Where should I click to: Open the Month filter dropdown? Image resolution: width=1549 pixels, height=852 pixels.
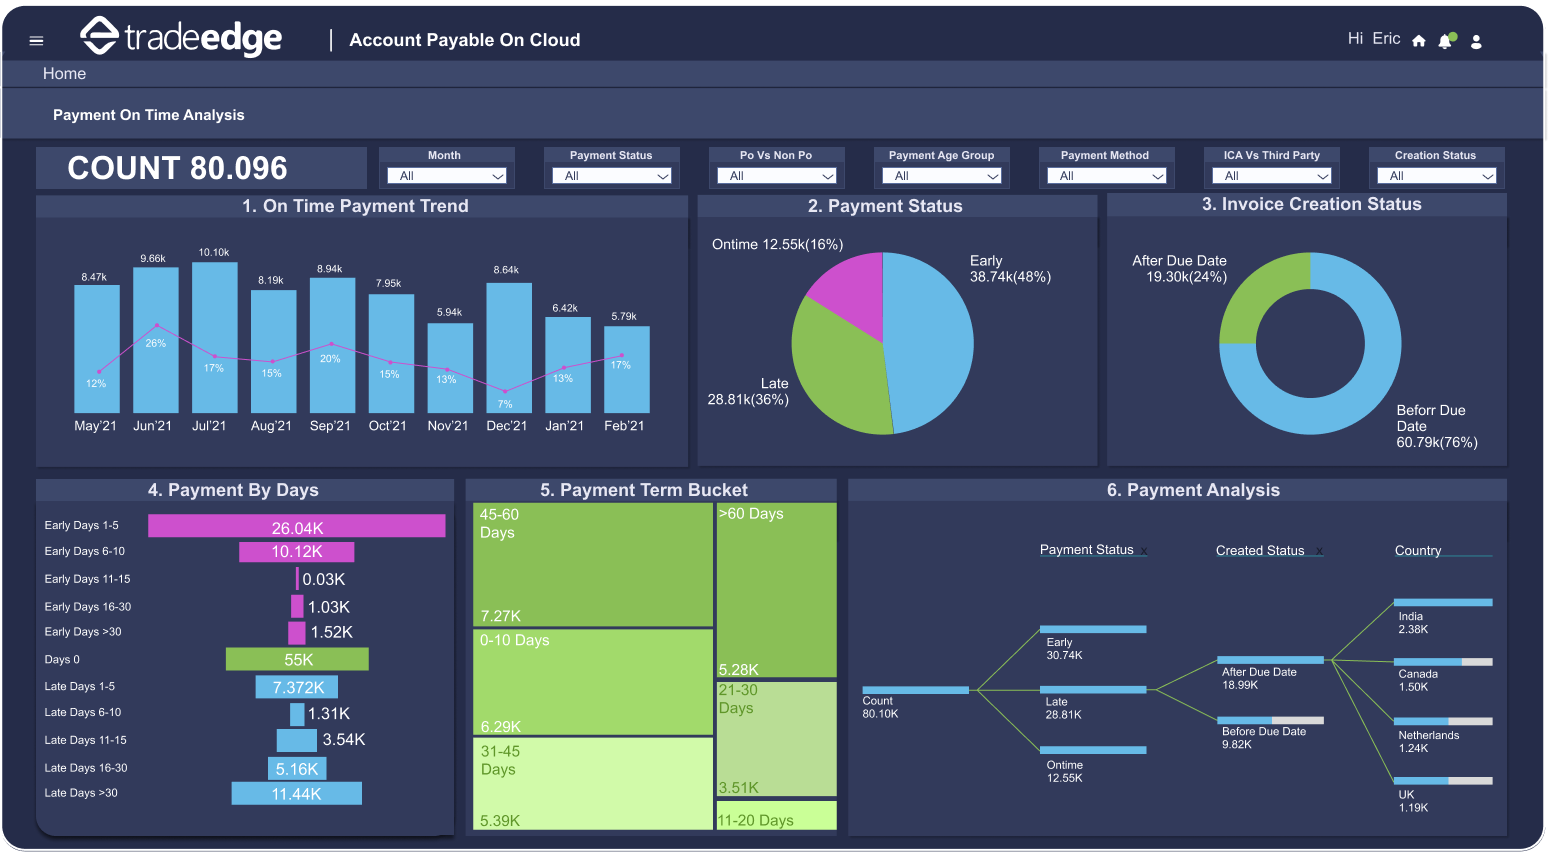pyautogui.click(x=447, y=176)
